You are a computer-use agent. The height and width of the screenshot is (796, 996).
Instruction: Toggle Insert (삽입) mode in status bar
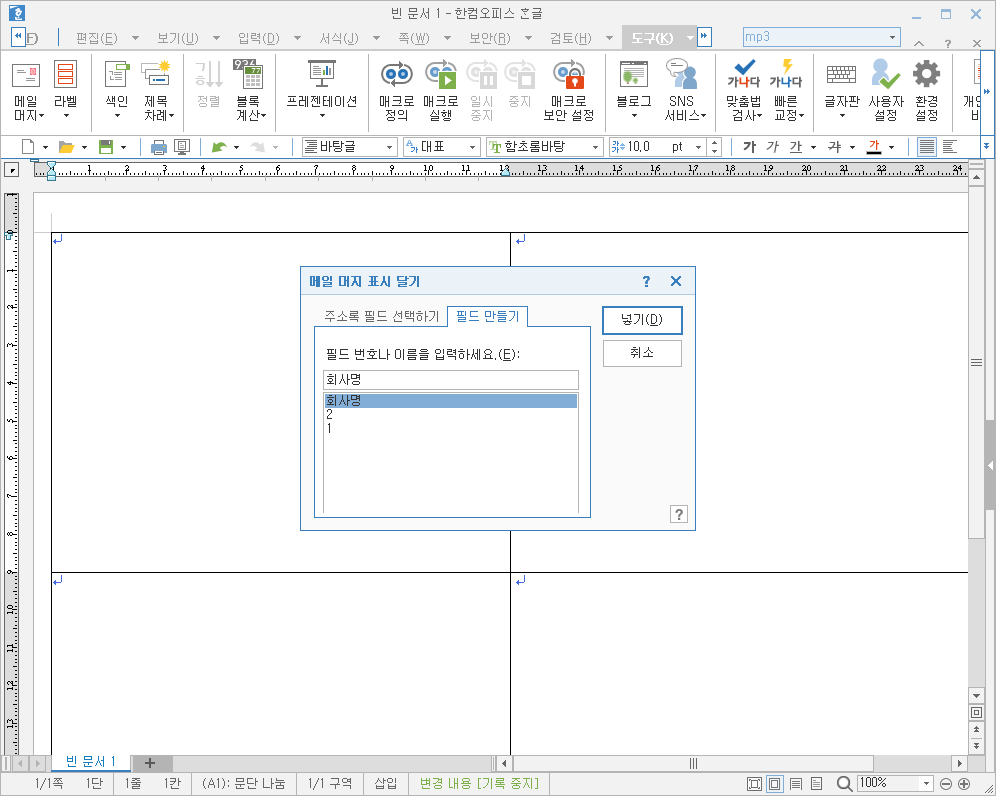[386, 783]
